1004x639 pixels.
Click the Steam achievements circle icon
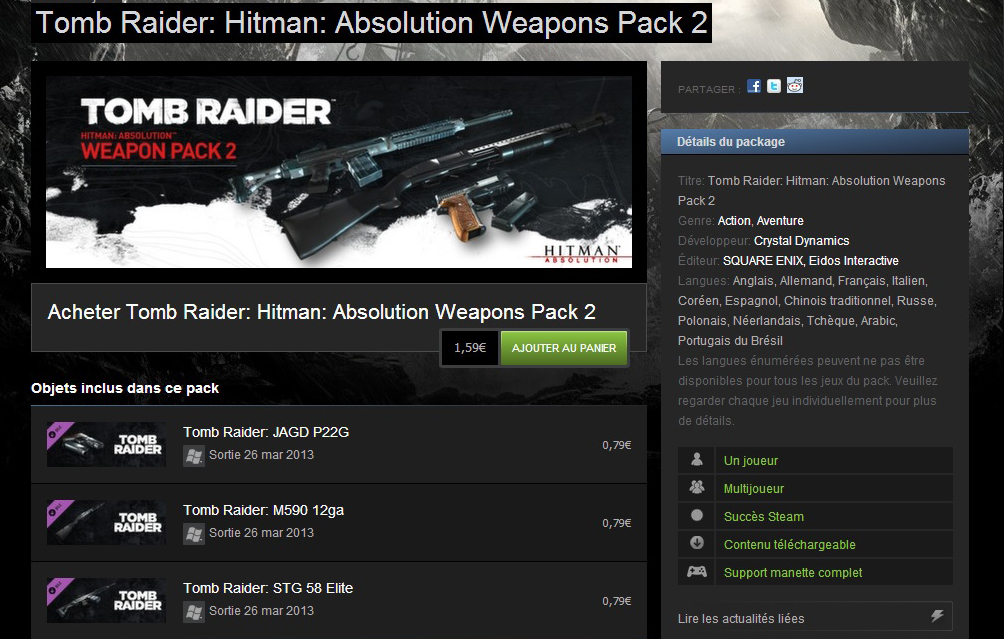(x=697, y=515)
